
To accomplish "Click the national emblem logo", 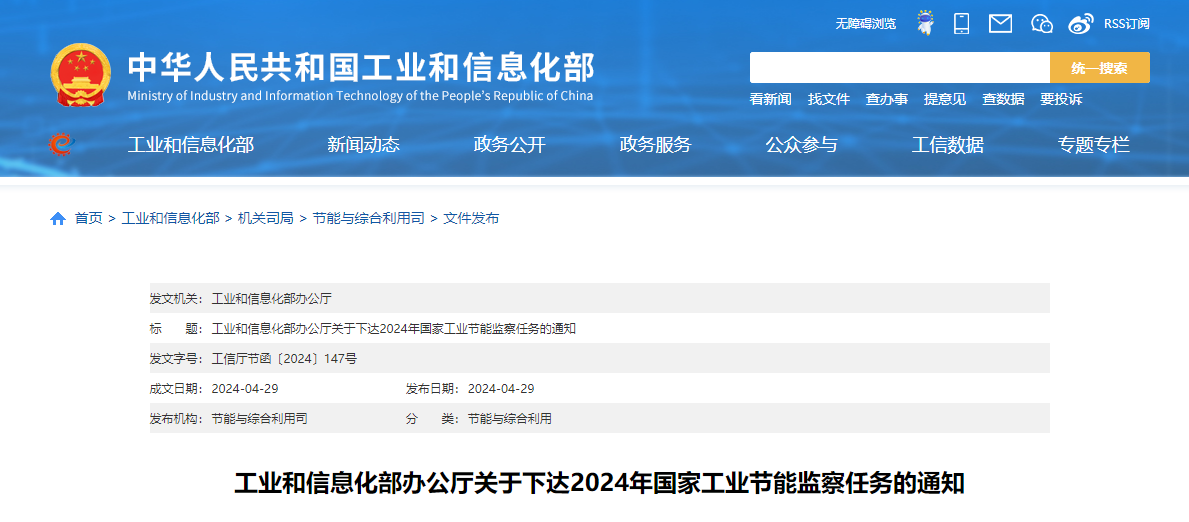I will tap(81, 75).
